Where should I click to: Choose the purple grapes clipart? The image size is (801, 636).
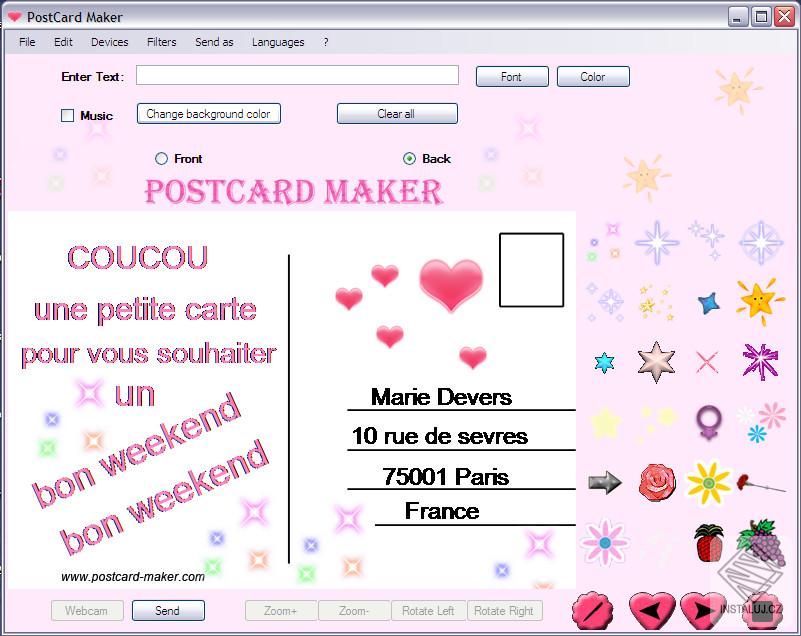(x=761, y=543)
